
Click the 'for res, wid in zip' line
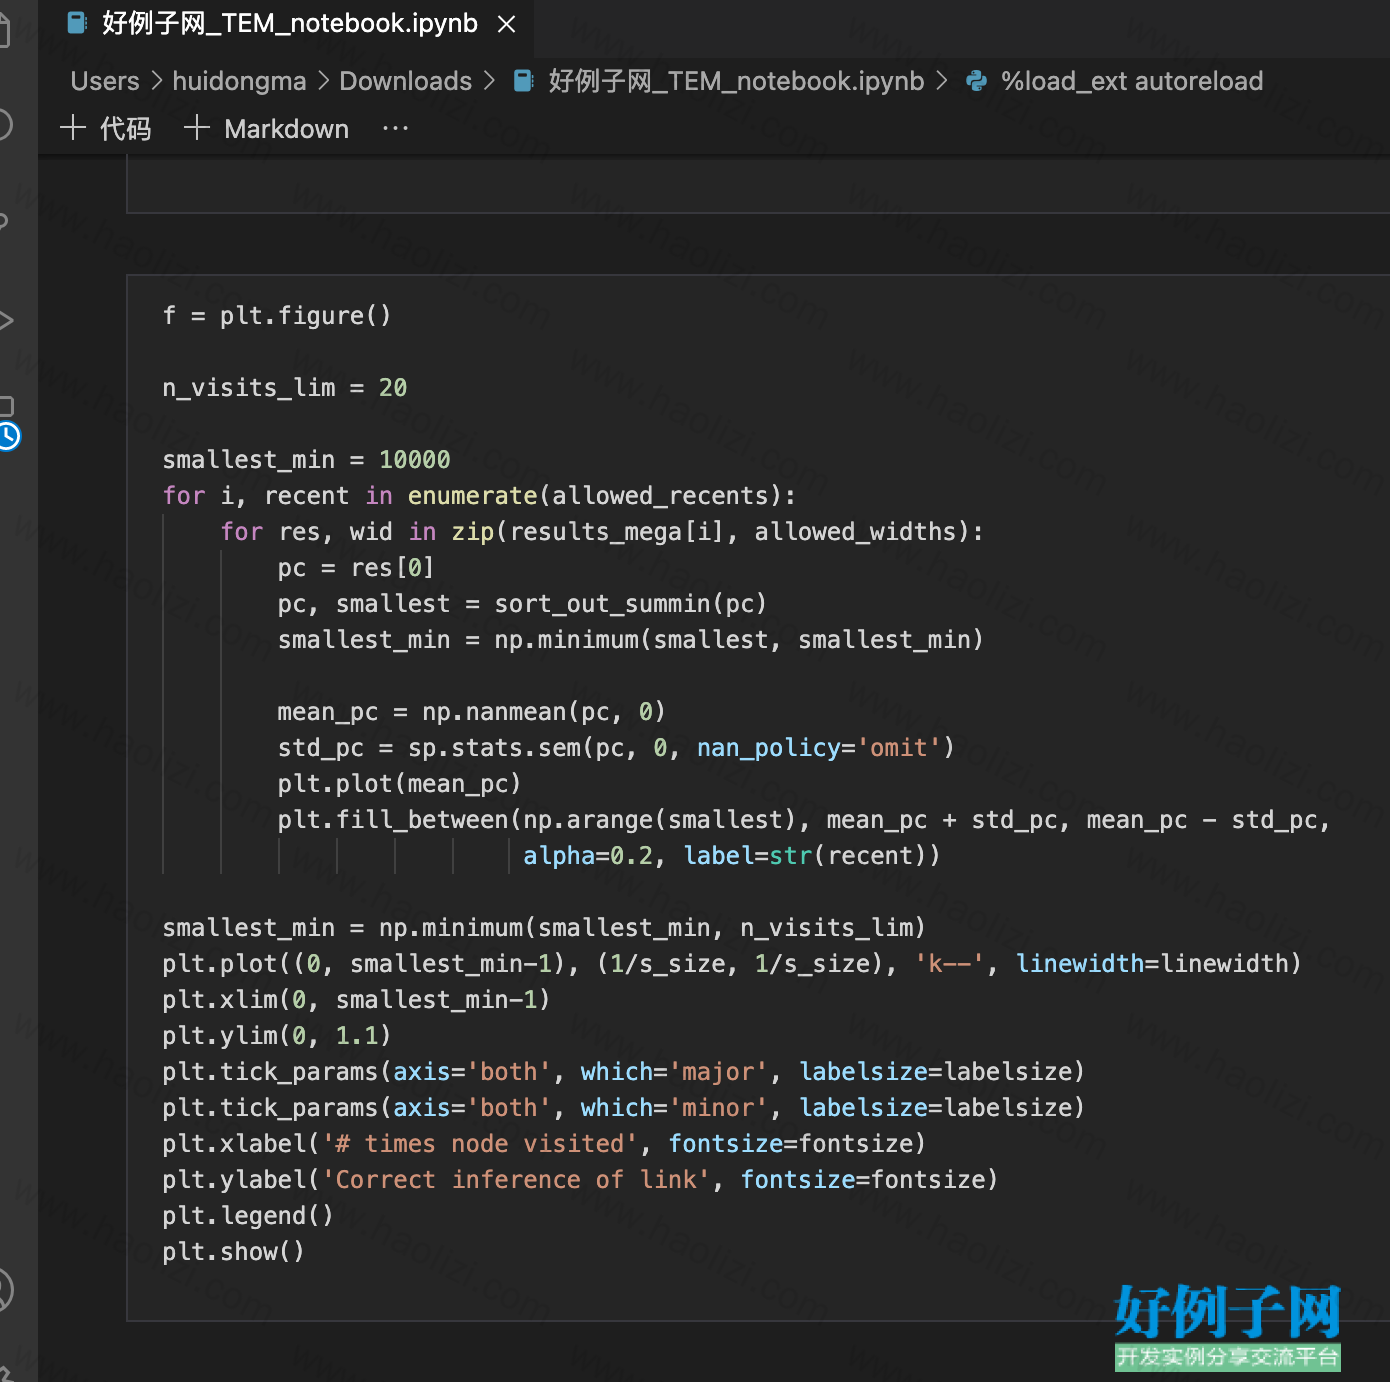[x=602, y=532]
